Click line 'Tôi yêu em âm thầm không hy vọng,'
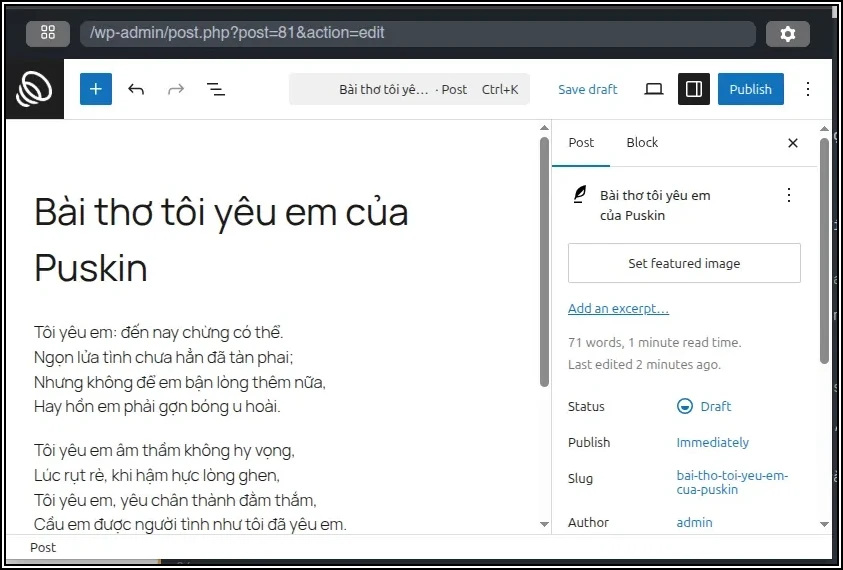This screenshot has height=570, width=843. point(164,450)
